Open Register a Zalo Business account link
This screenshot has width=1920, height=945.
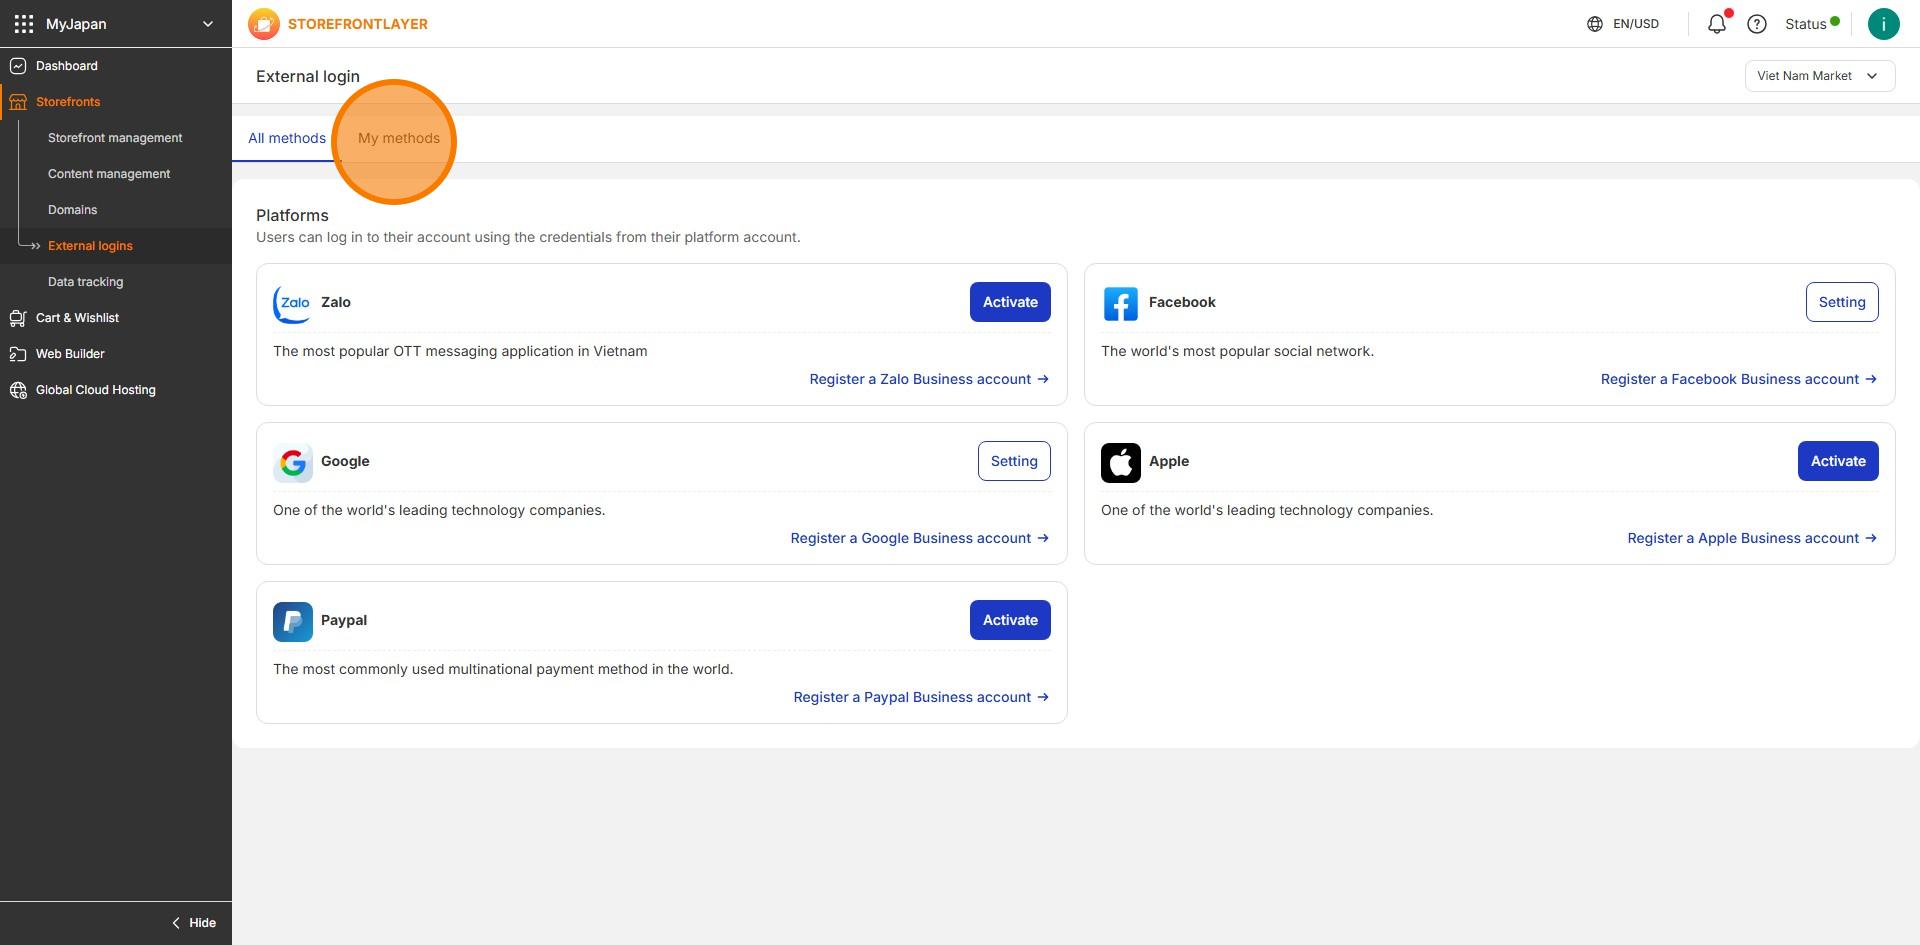click(929, 379)
